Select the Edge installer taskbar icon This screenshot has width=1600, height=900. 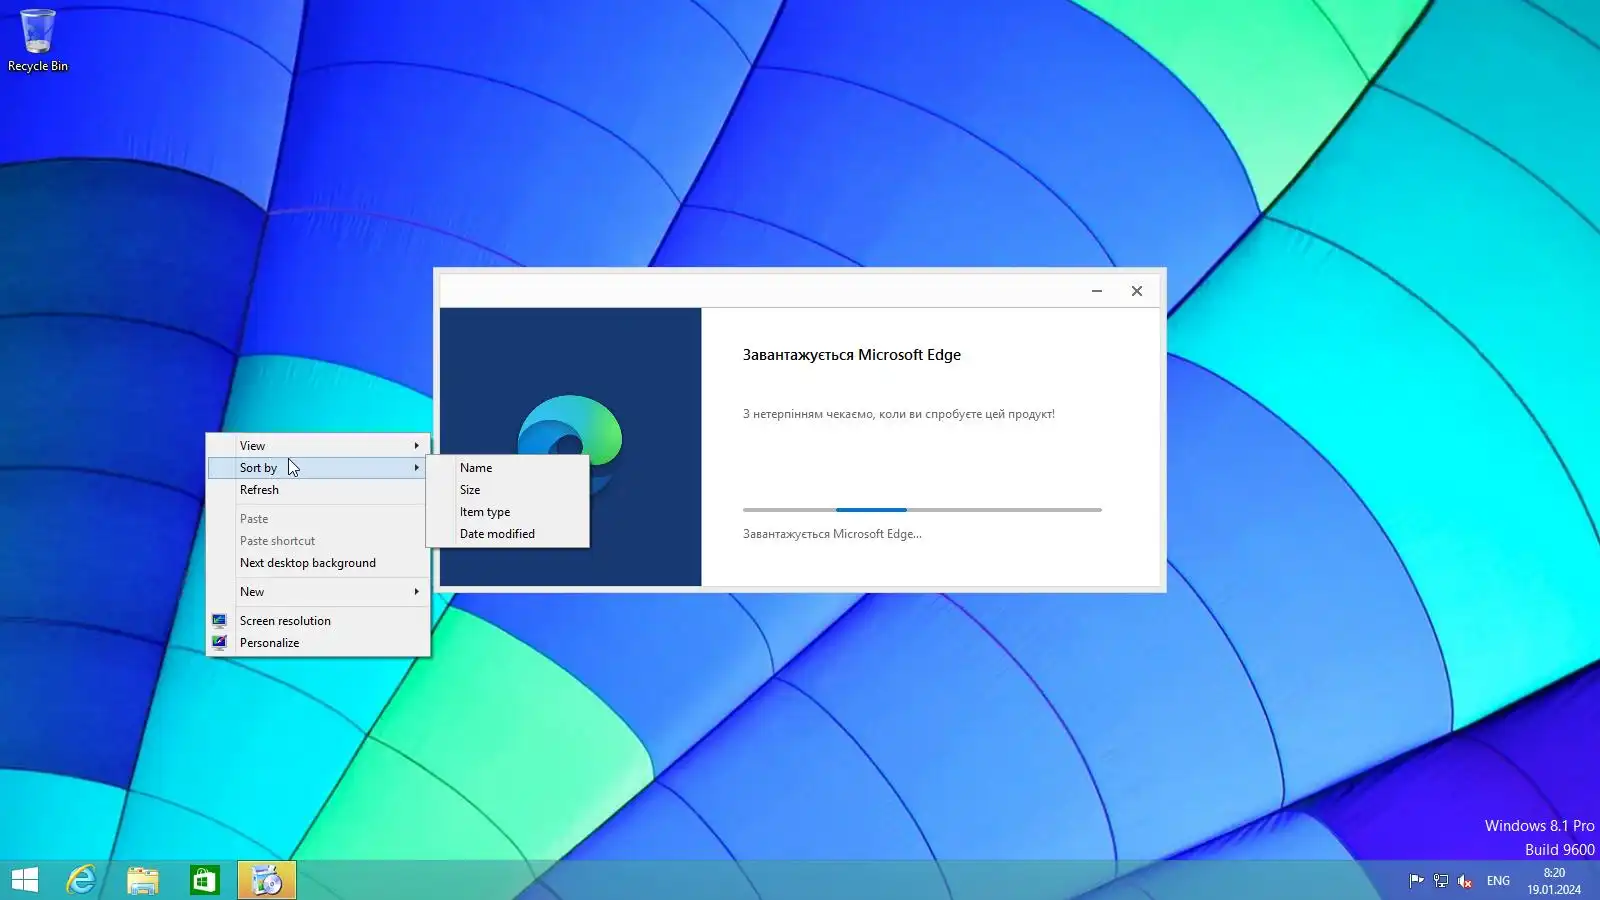click(x=267, y=880)
